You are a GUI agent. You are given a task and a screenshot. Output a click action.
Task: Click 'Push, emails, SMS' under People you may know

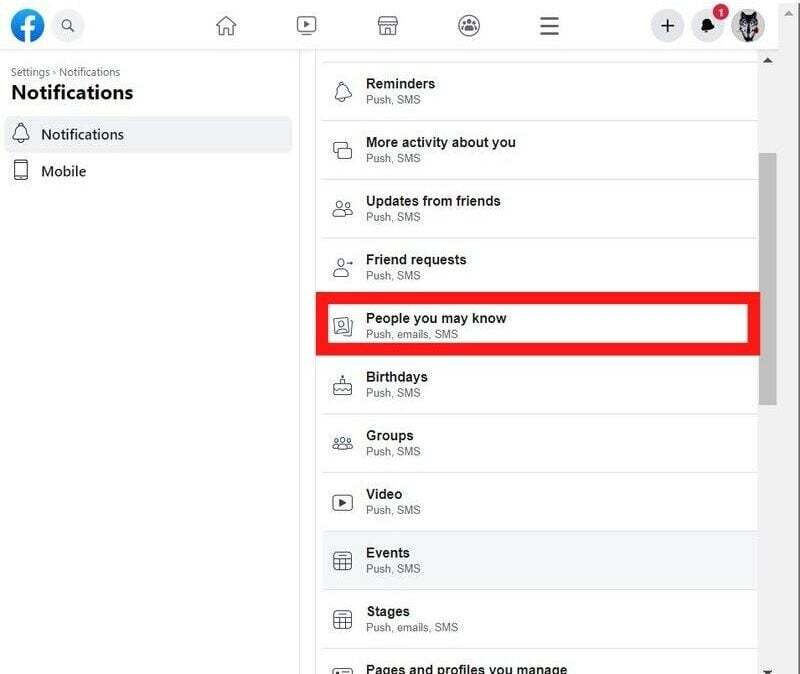click(412, 334)
